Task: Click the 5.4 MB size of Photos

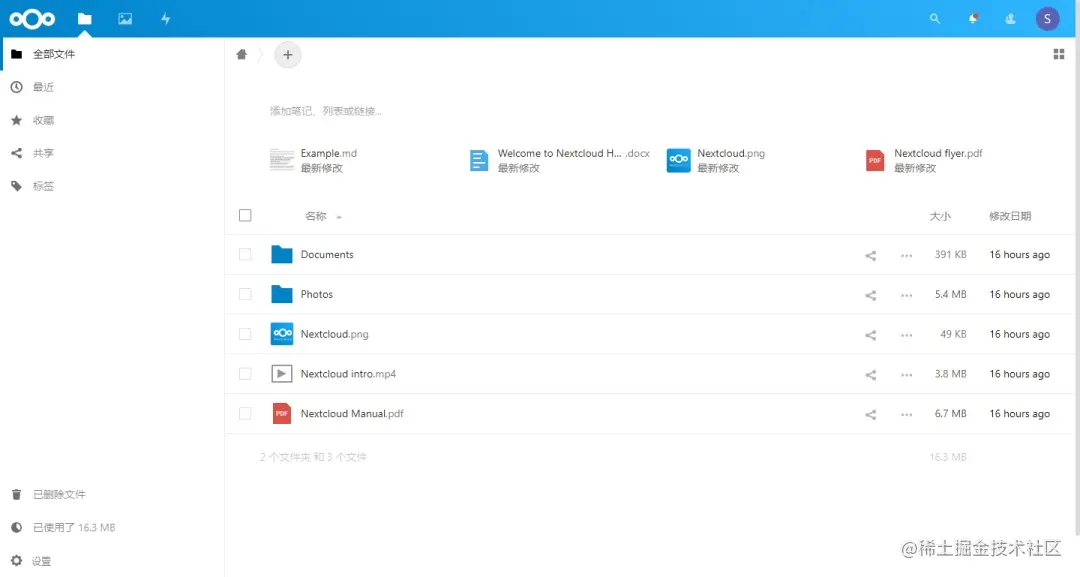Action: [x=951, y=295]
